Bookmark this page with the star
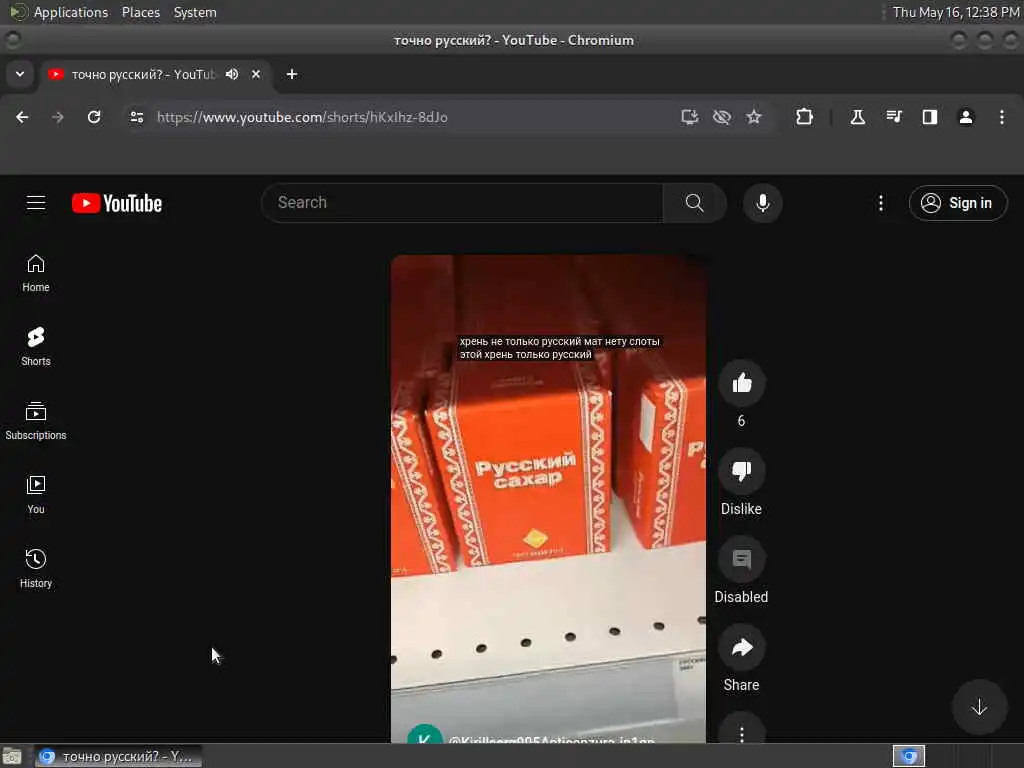 click(754, 117)
